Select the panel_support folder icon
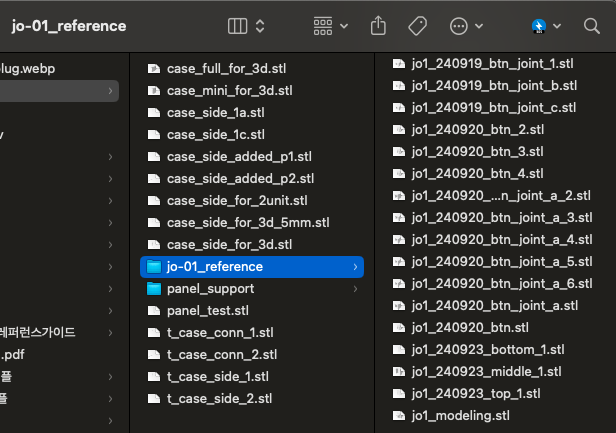616x433 pixels. tap(154, 289)
